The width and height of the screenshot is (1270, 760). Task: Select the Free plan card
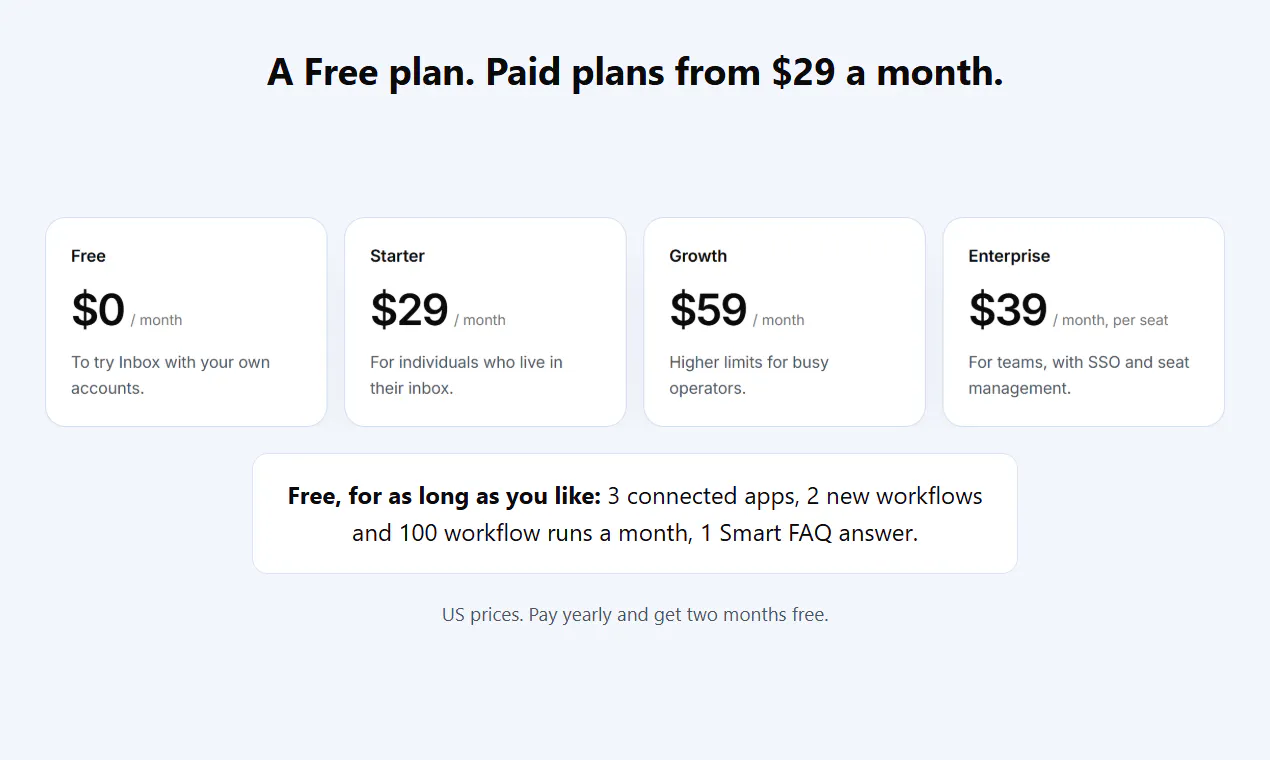pyautogui.click(x=186, y=322)
